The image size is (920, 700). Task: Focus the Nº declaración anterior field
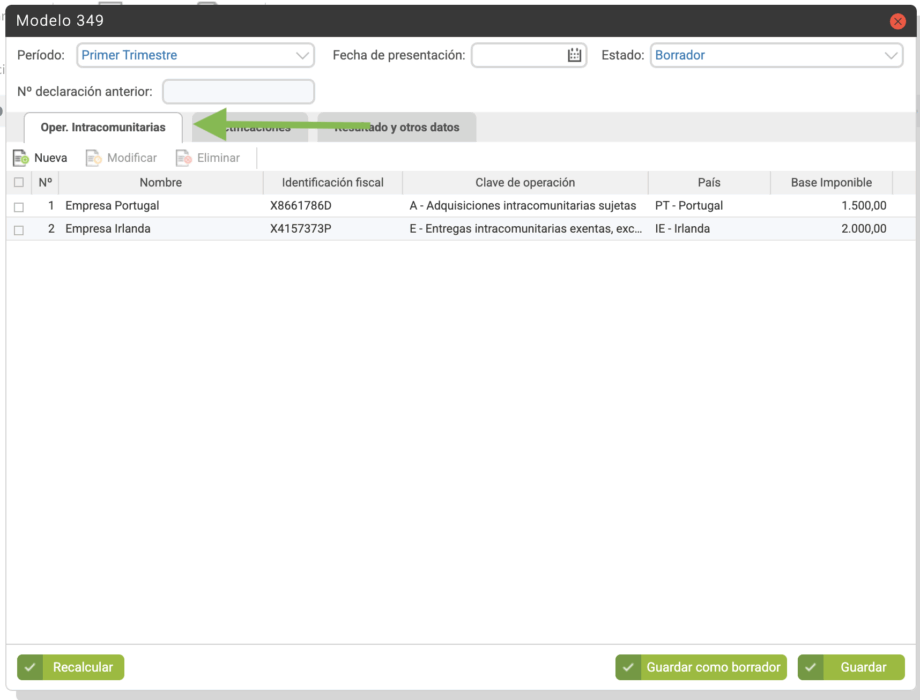[238, 92]
